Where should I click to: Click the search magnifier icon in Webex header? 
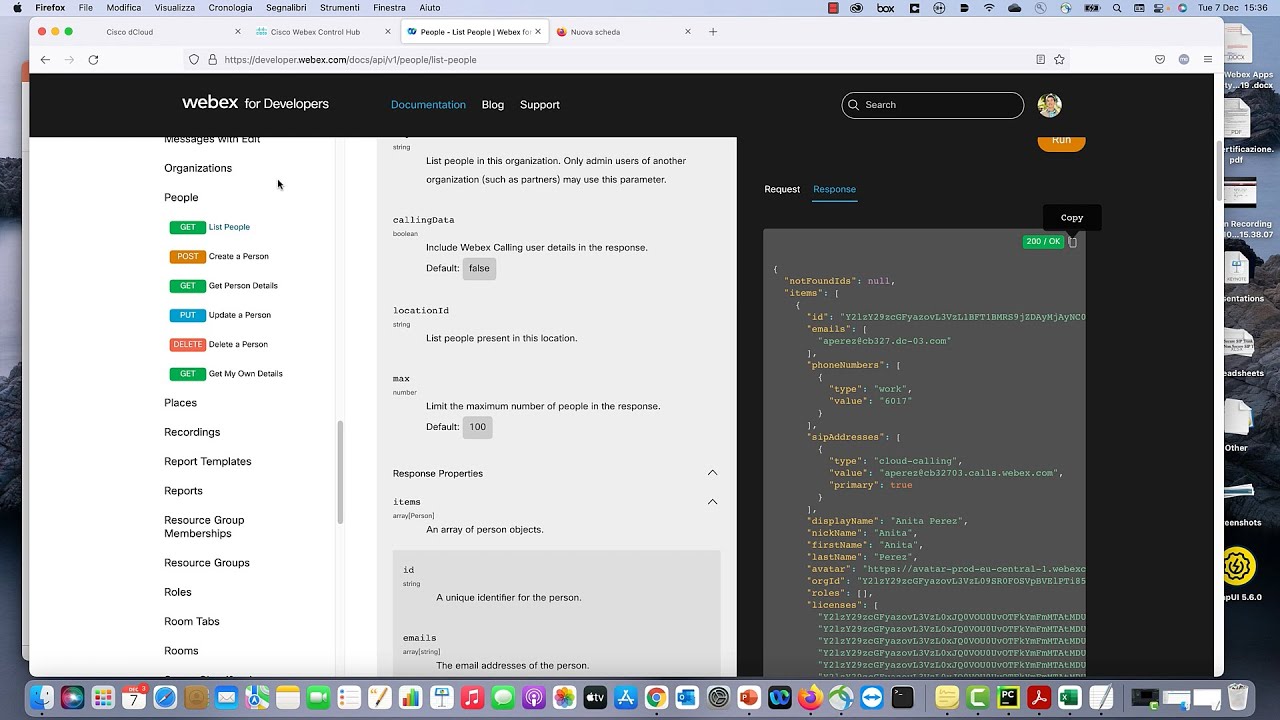853,105
